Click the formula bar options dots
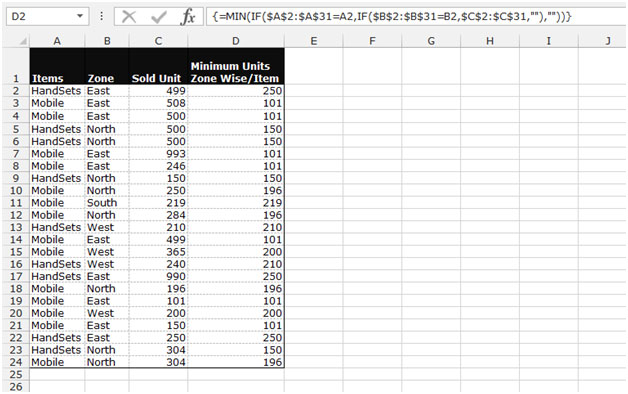The height and width of the screenshot is (394, 628). pos(101,16)
